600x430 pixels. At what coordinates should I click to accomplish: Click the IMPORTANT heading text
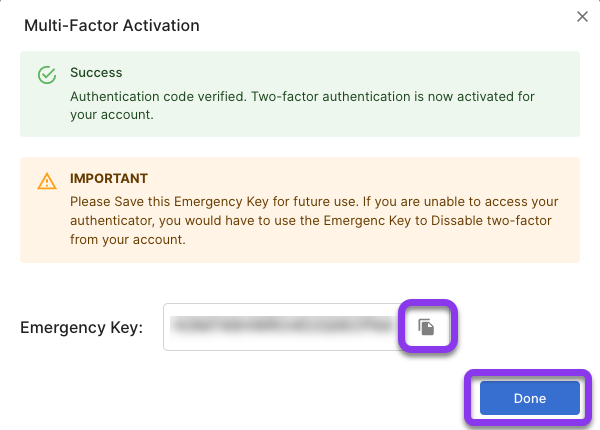(x=109, y=179)
